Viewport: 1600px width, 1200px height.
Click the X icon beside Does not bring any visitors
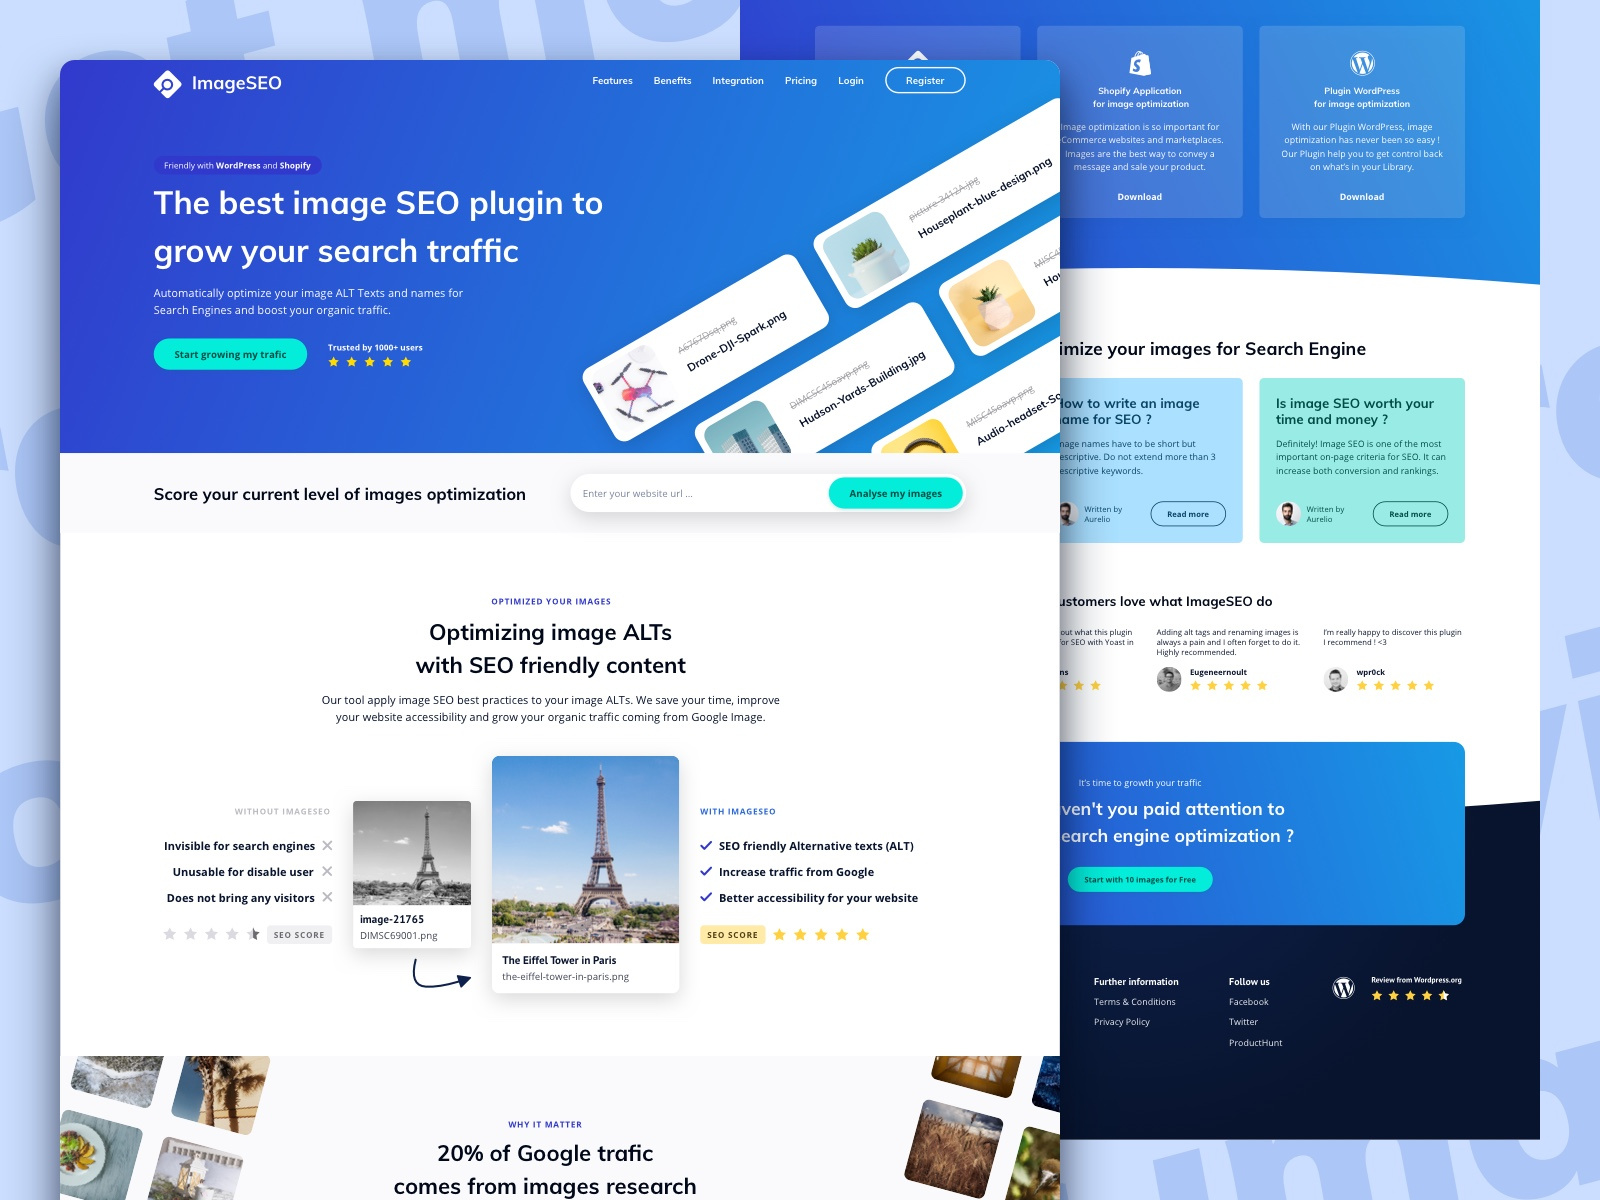(x=327, y=898)
